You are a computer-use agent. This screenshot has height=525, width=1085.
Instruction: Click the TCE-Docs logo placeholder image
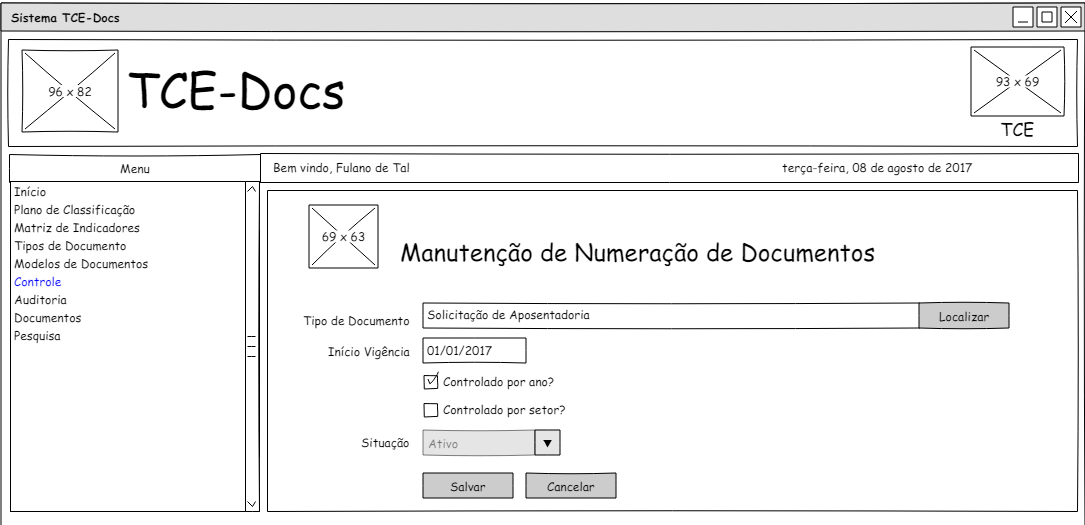[x=70, y=91]
